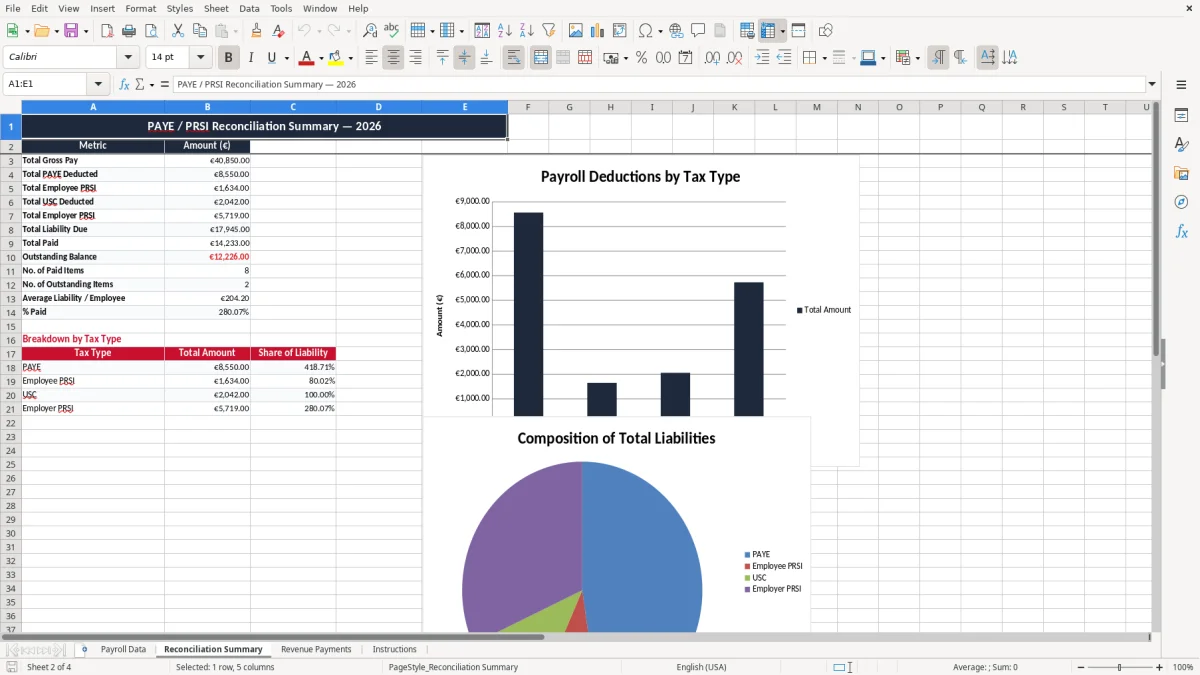The width and height of the screenshot is (1200, 675).
Task: Open Find and Replace icon
Action: 370,31
